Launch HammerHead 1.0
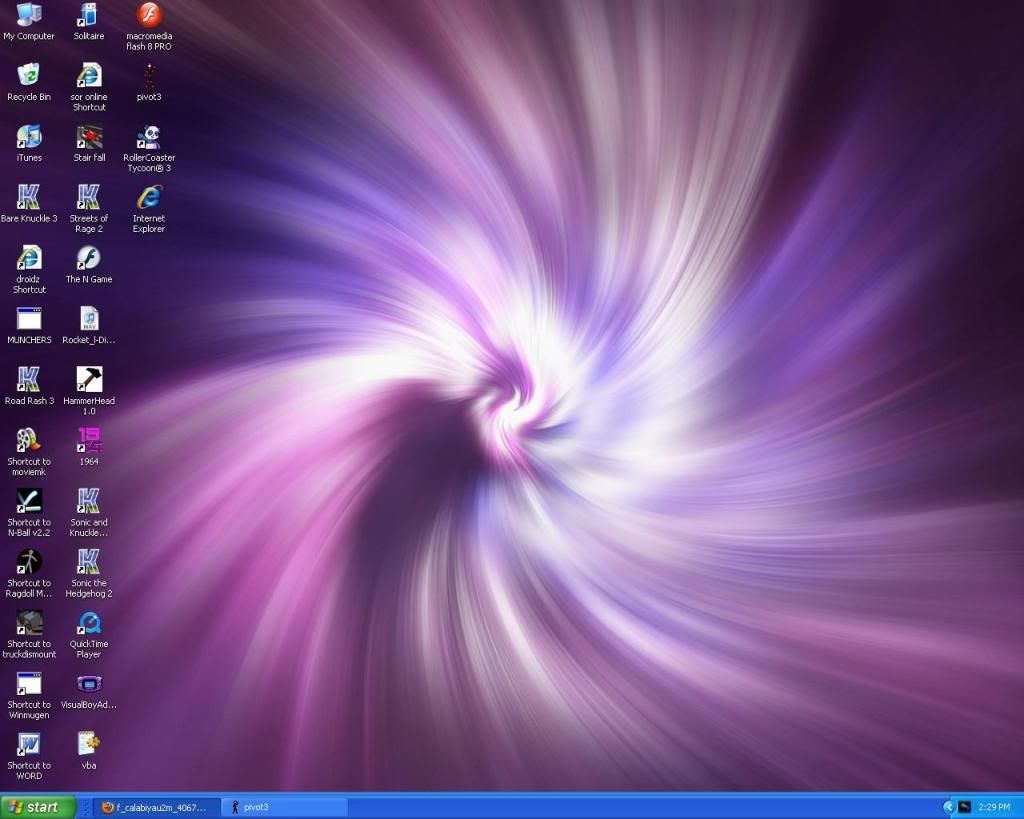 (88, 380)
